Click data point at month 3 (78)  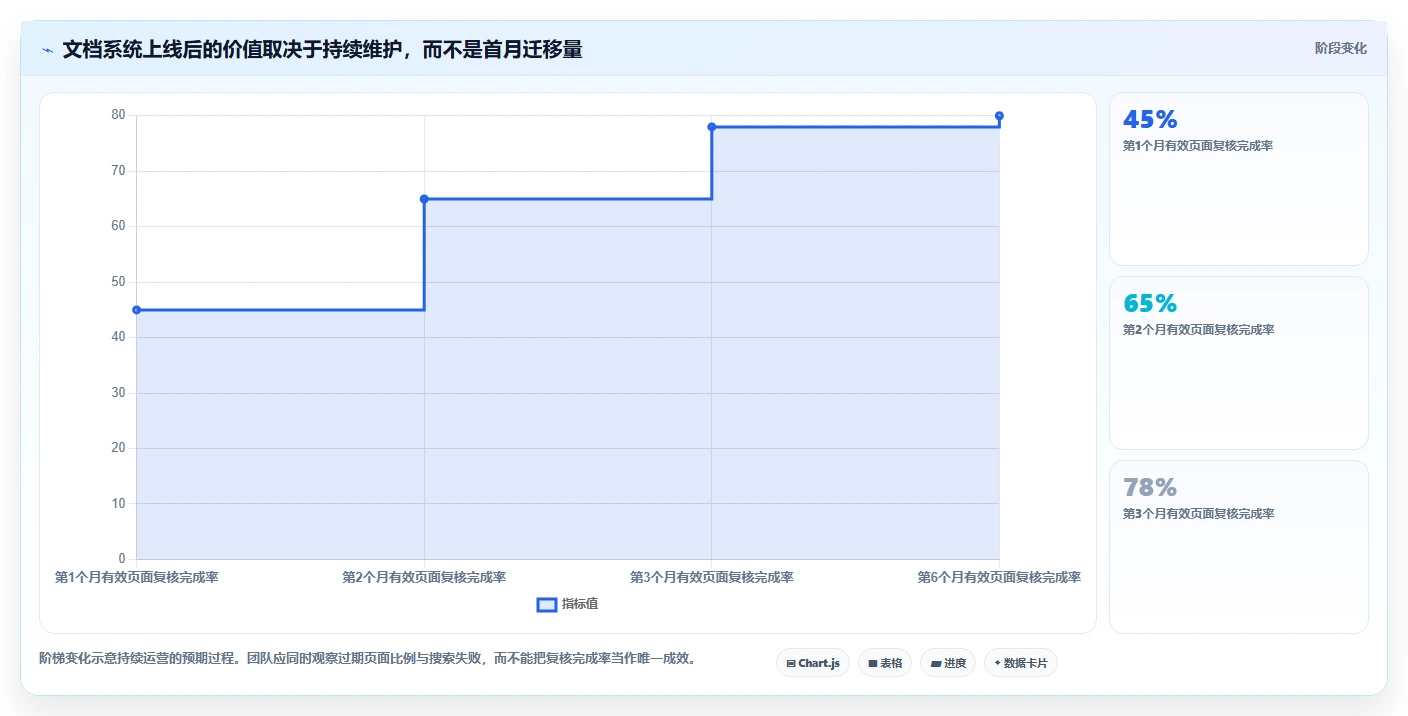point(712,127)
